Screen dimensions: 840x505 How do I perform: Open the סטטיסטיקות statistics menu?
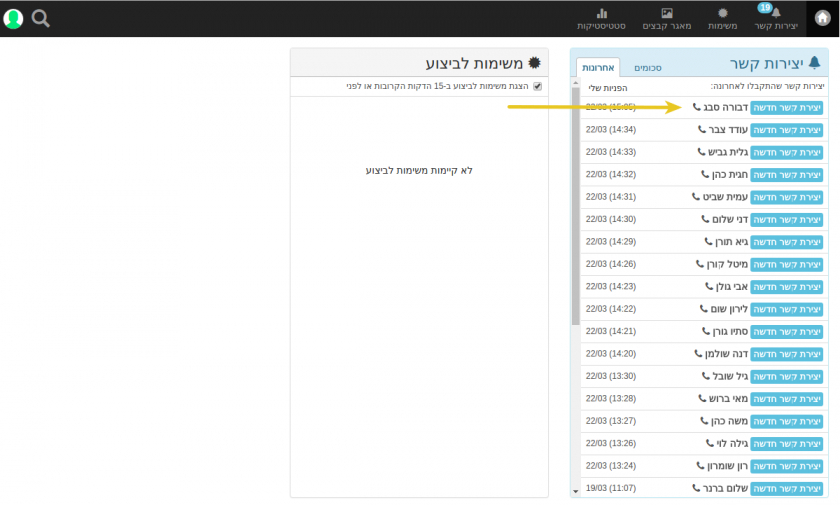click(x=601, y=18)
